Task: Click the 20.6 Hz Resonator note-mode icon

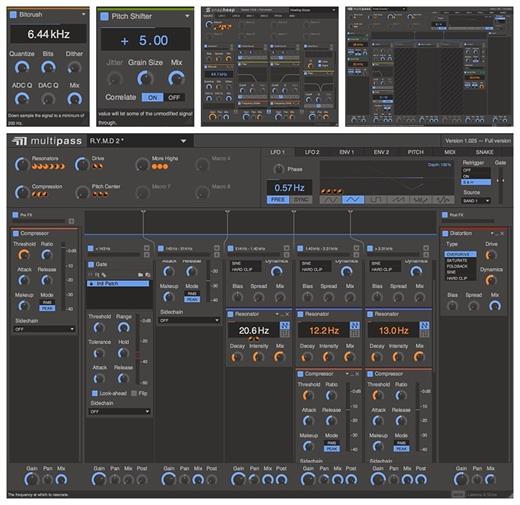Action: pyautogui.click(x=284, y=325)
